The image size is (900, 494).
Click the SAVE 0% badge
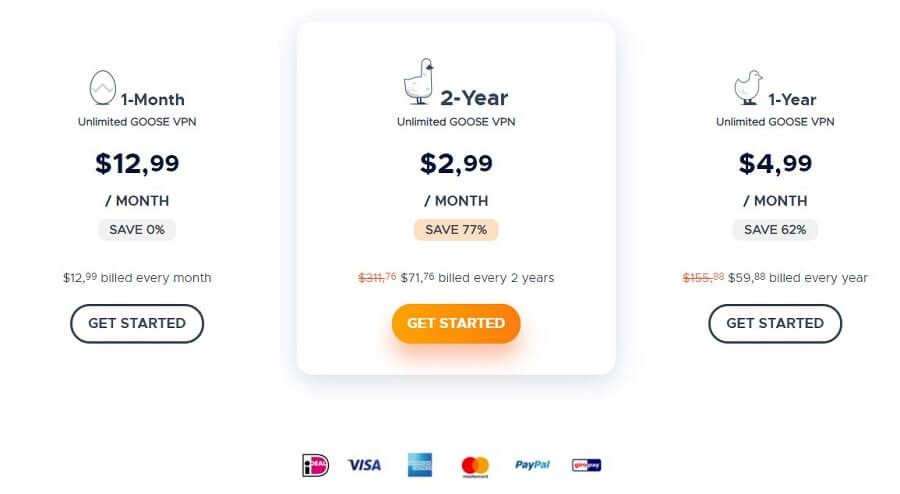(137, 230)
